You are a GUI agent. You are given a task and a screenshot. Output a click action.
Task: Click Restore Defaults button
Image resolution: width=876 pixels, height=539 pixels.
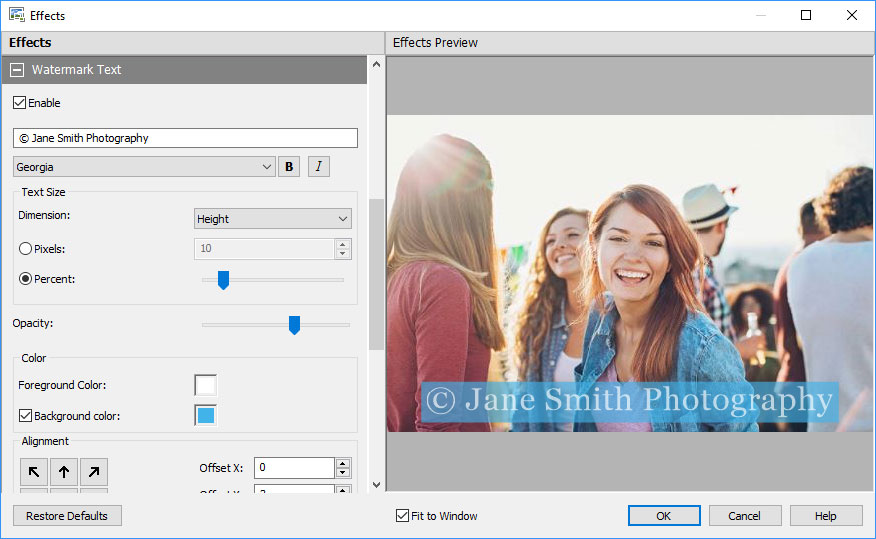click(x=67, y=516)
